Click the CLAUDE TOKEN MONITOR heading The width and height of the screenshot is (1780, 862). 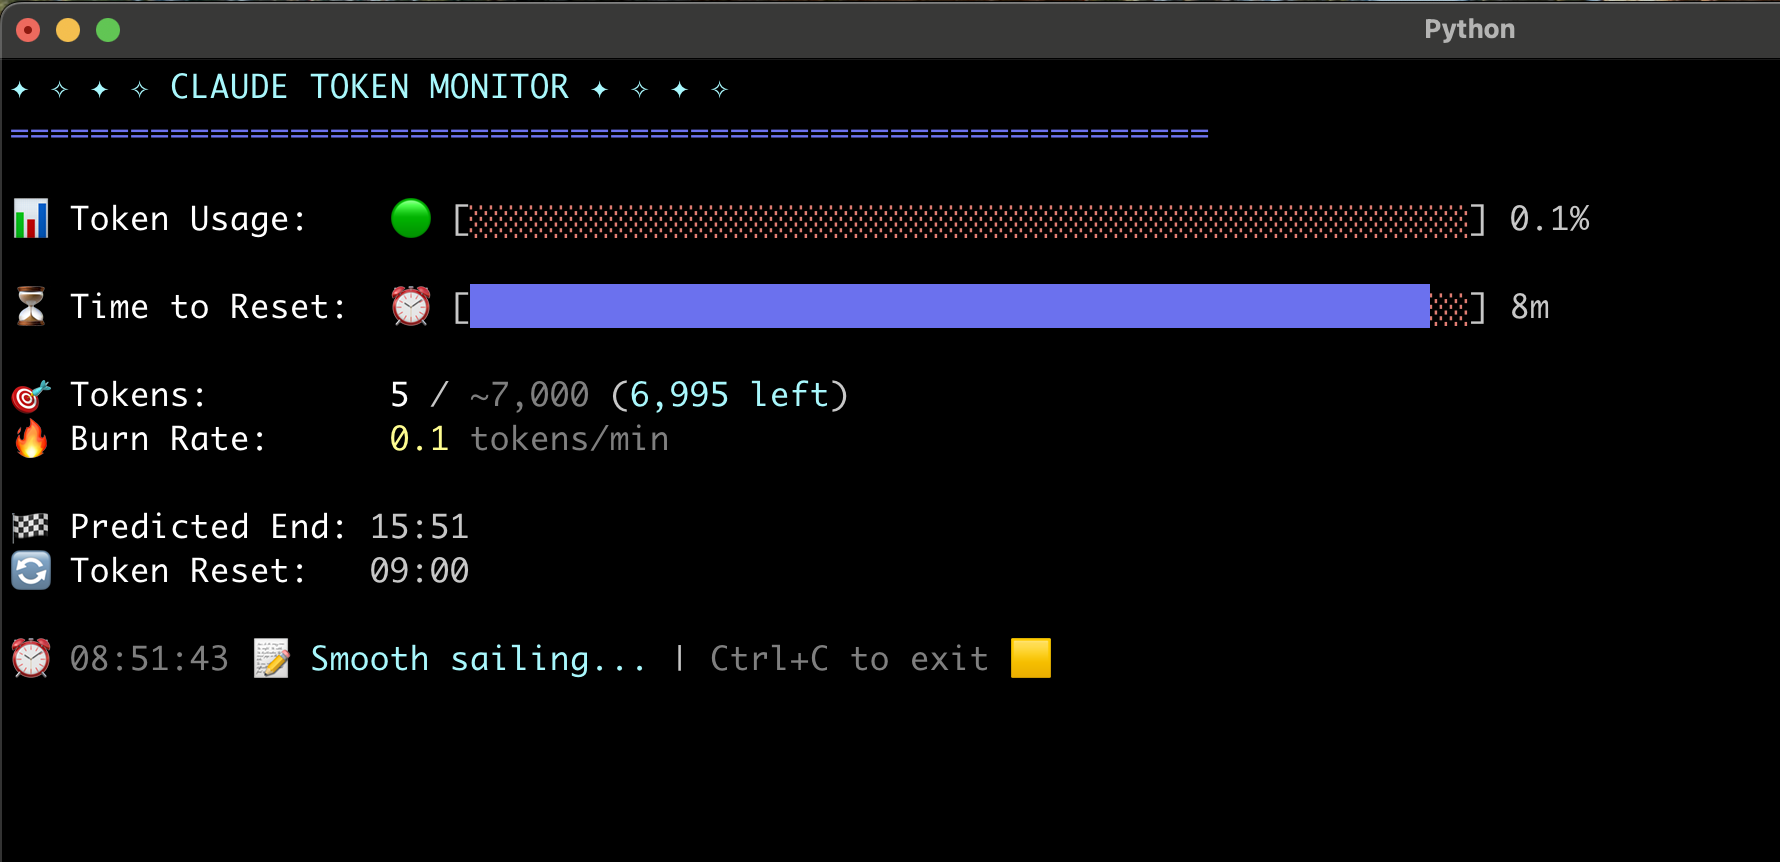(369, 88)
